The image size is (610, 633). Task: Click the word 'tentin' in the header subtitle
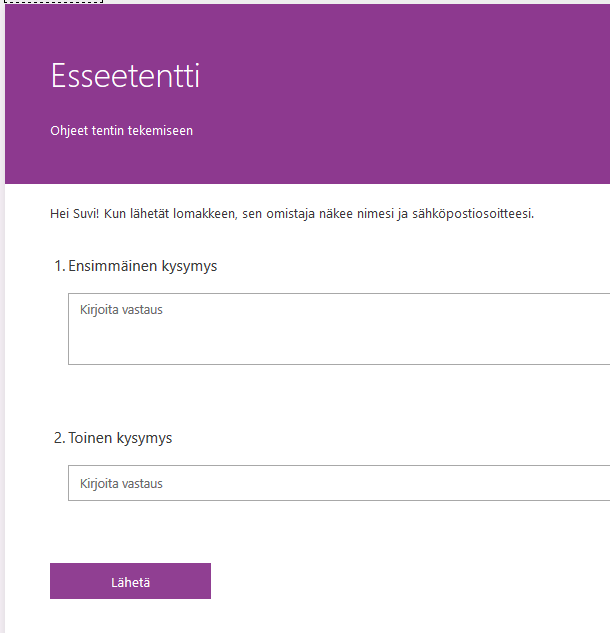coord(109,130)
